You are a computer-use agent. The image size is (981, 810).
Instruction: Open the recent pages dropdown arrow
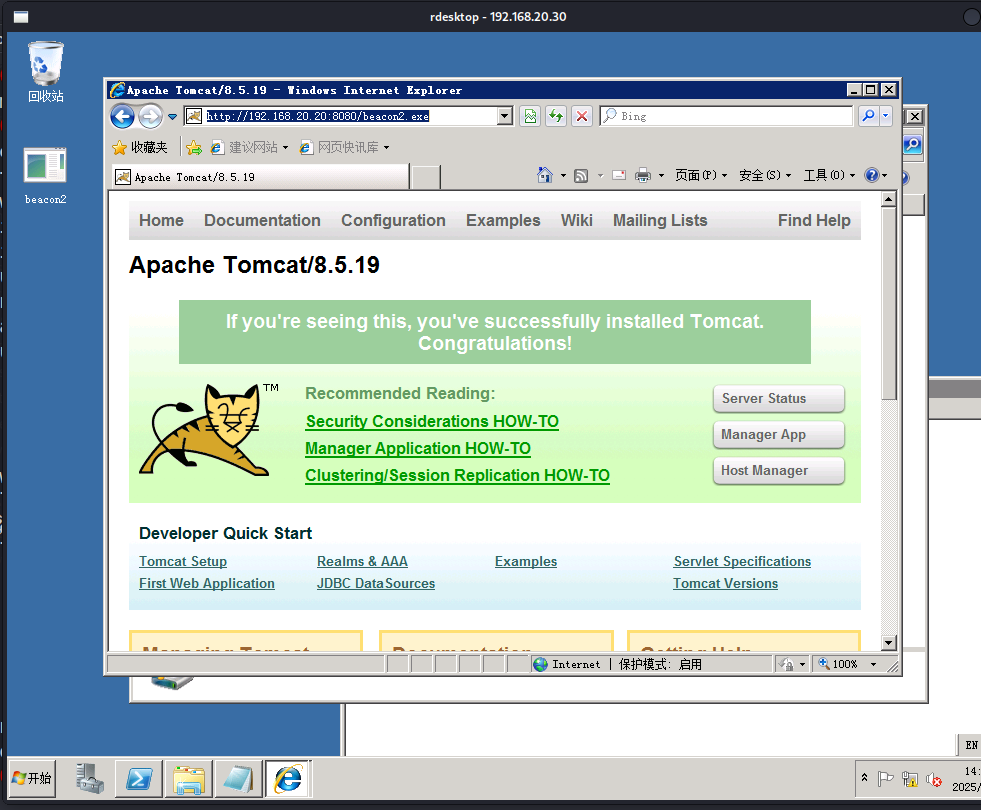[x=172, y=117]
